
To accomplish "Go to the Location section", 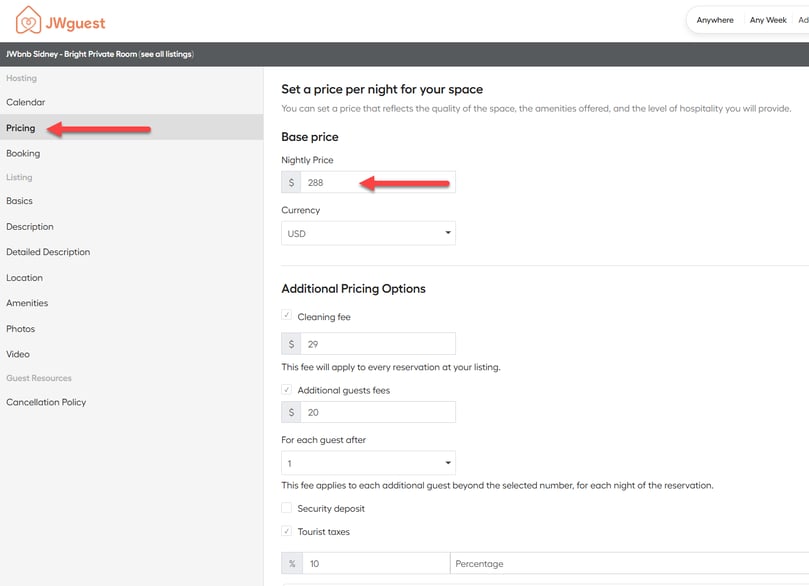I will pos(24,278).
